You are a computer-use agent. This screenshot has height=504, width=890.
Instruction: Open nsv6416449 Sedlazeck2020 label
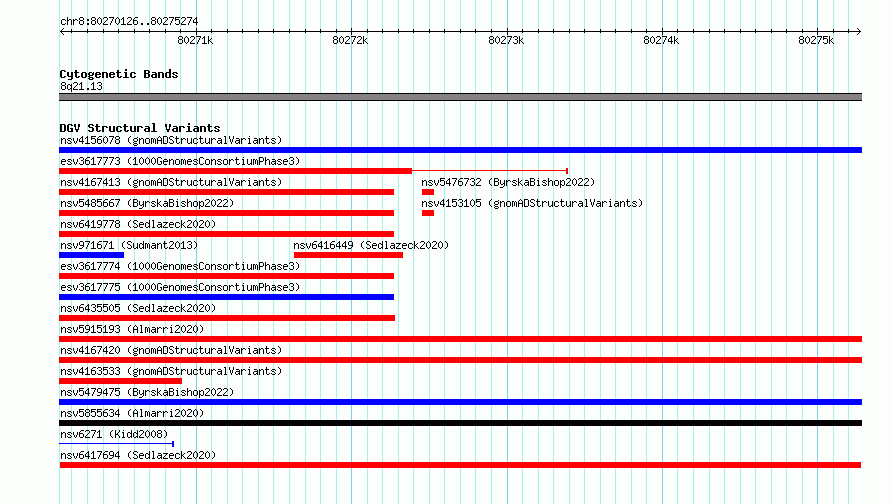coord(371,245)
